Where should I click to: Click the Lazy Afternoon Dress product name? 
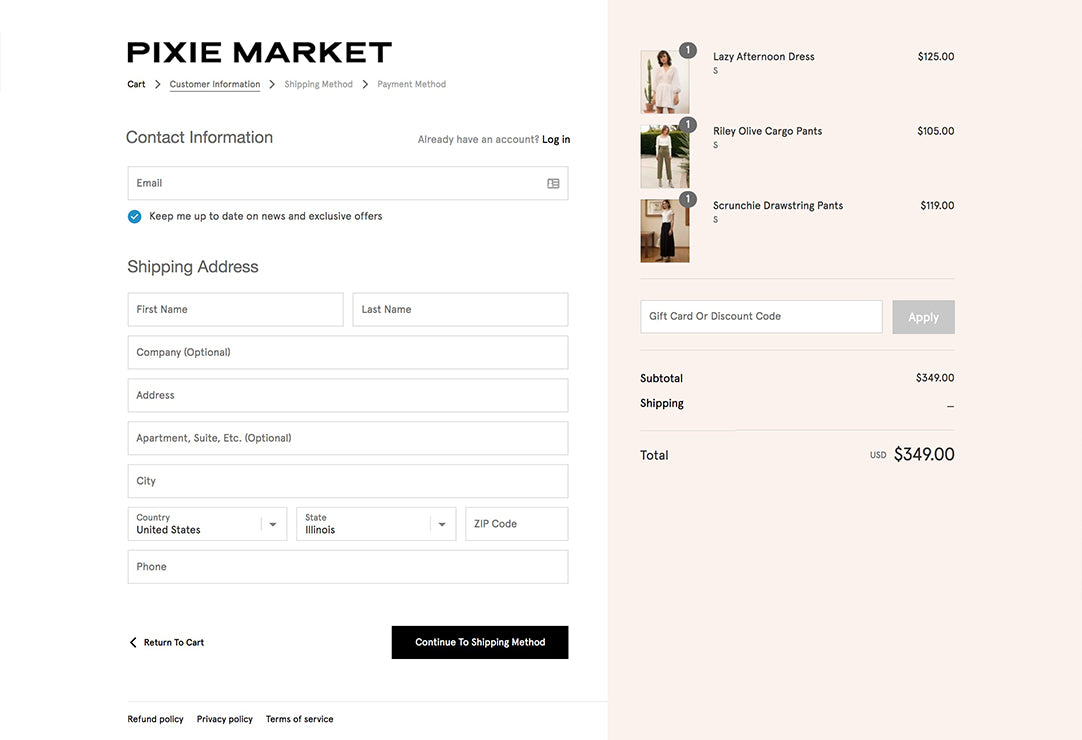[763, 57]
